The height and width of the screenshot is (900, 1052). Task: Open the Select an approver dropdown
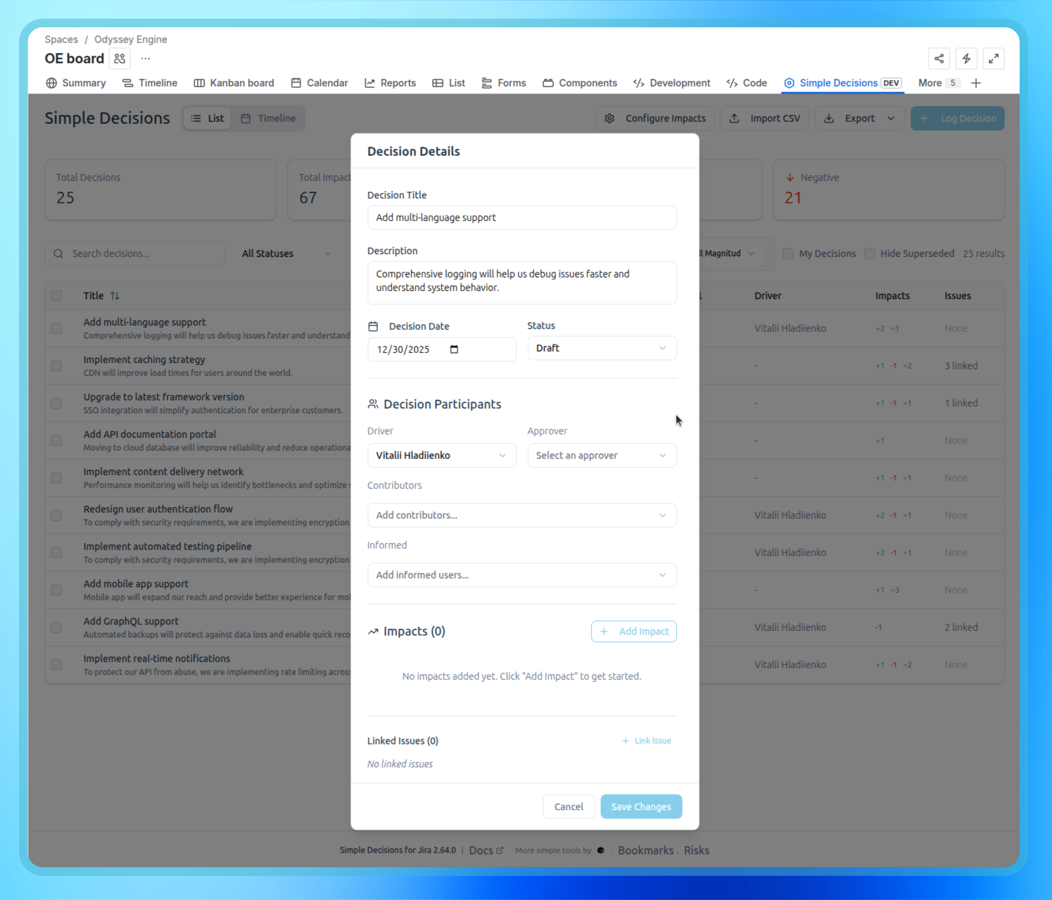(x=601, y=455)
